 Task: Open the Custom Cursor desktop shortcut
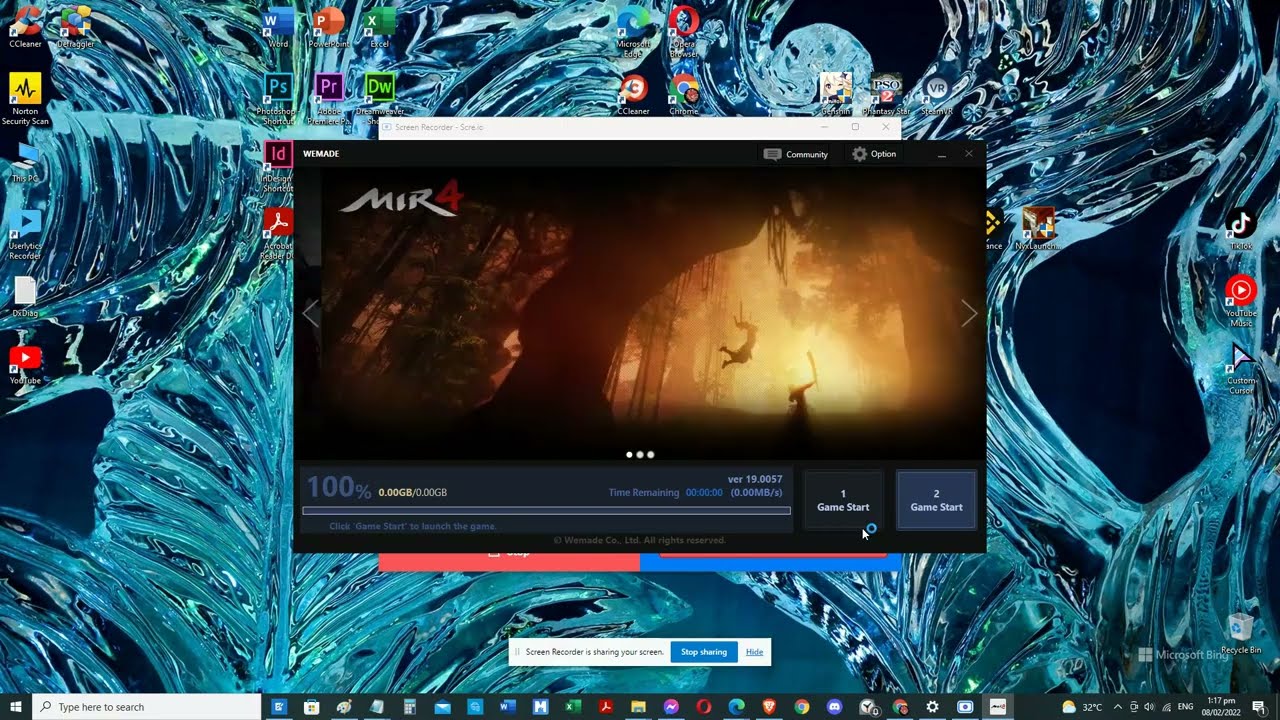pos(1240,368)
